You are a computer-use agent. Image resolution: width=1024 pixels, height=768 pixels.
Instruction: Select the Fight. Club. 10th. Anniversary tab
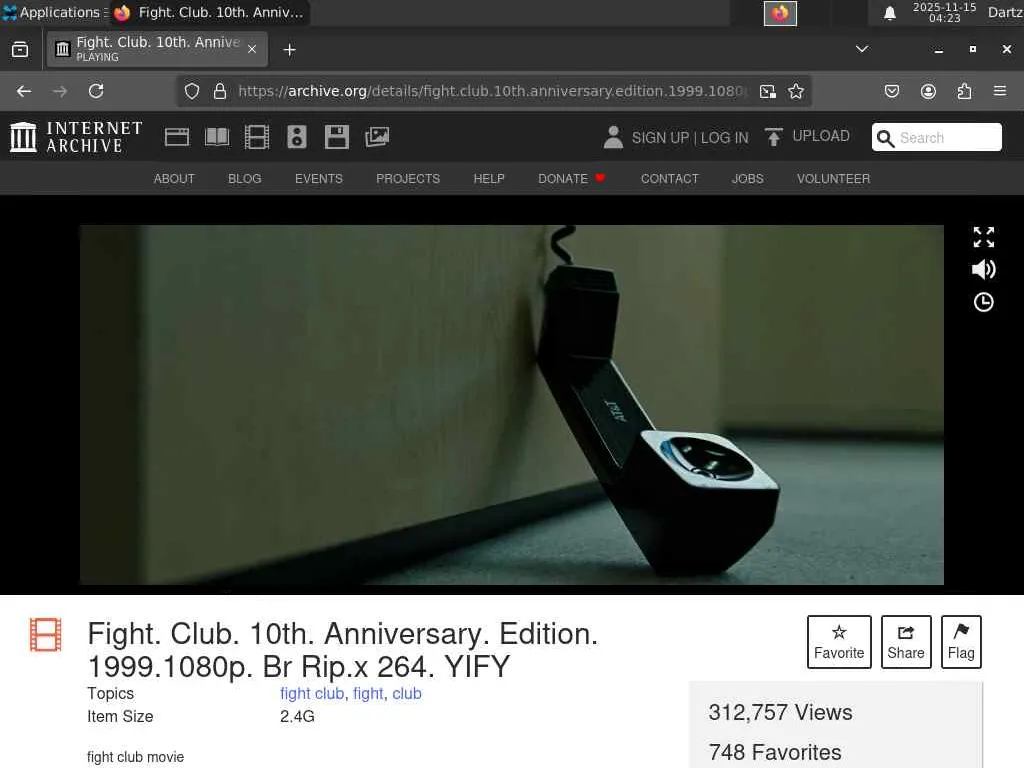[157, 49]
